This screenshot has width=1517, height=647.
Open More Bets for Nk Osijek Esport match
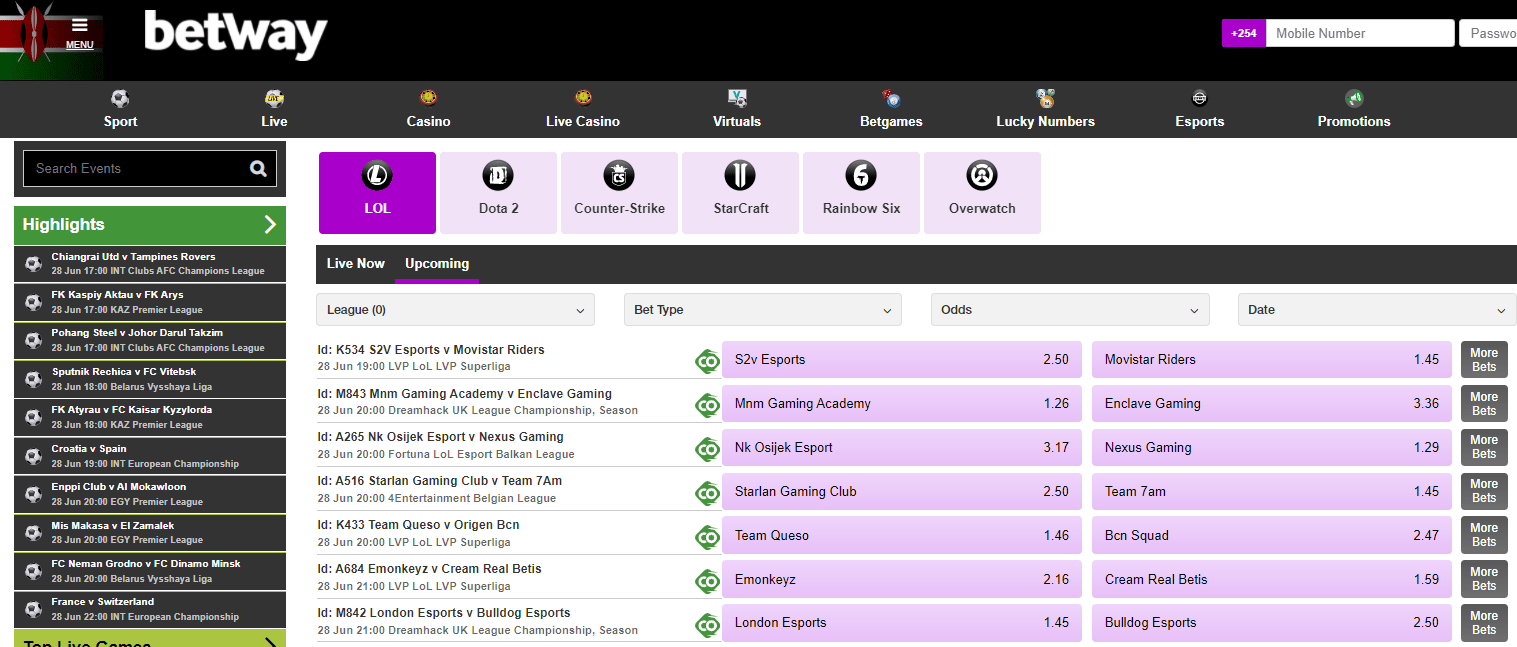[1484, 447]
